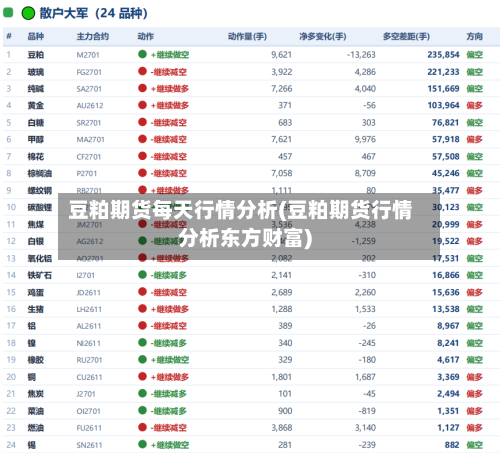The height and width of the screenshot is (453, 500).
Task: Click the 偏多 direction in 黄金 row
Action: point(475,106)
